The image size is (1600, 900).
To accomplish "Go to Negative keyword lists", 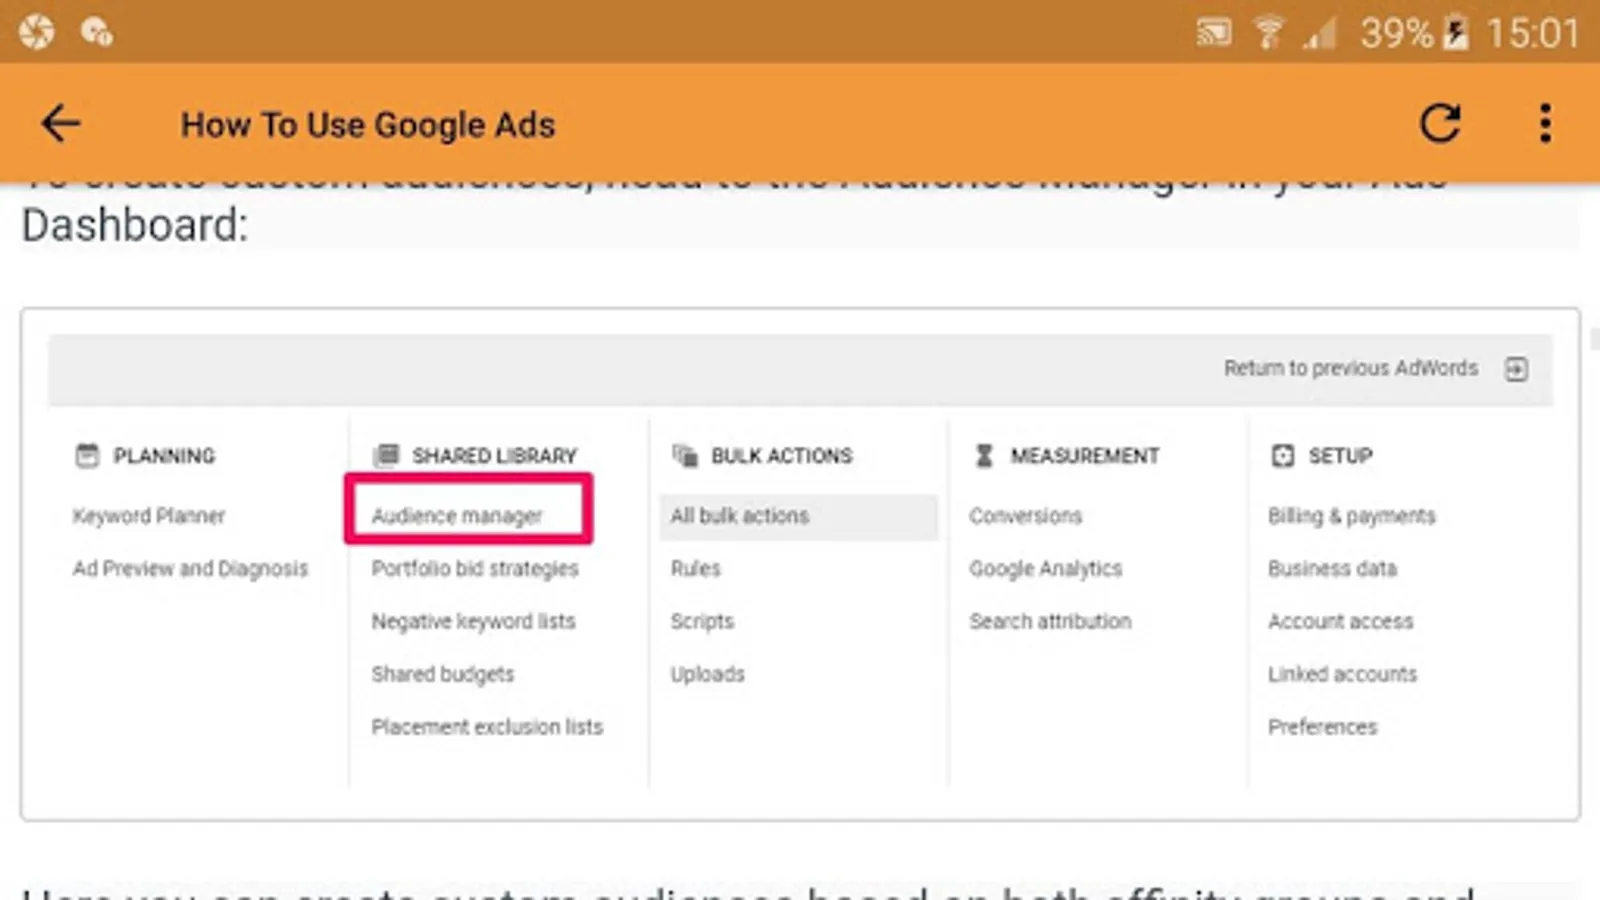I will pos(473,622).
